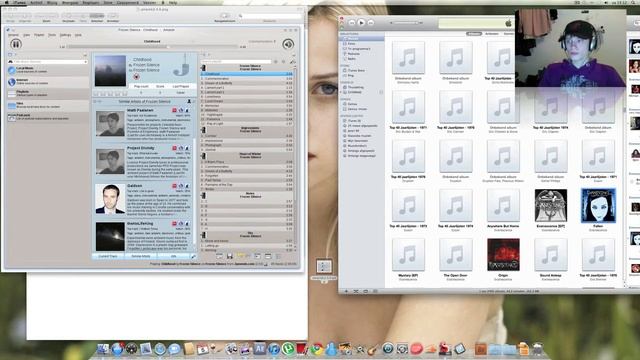Switch to the Artiesten view tab in iTunes
The image size is (640, 360).
pyautogui.click(x=491, y=34)
